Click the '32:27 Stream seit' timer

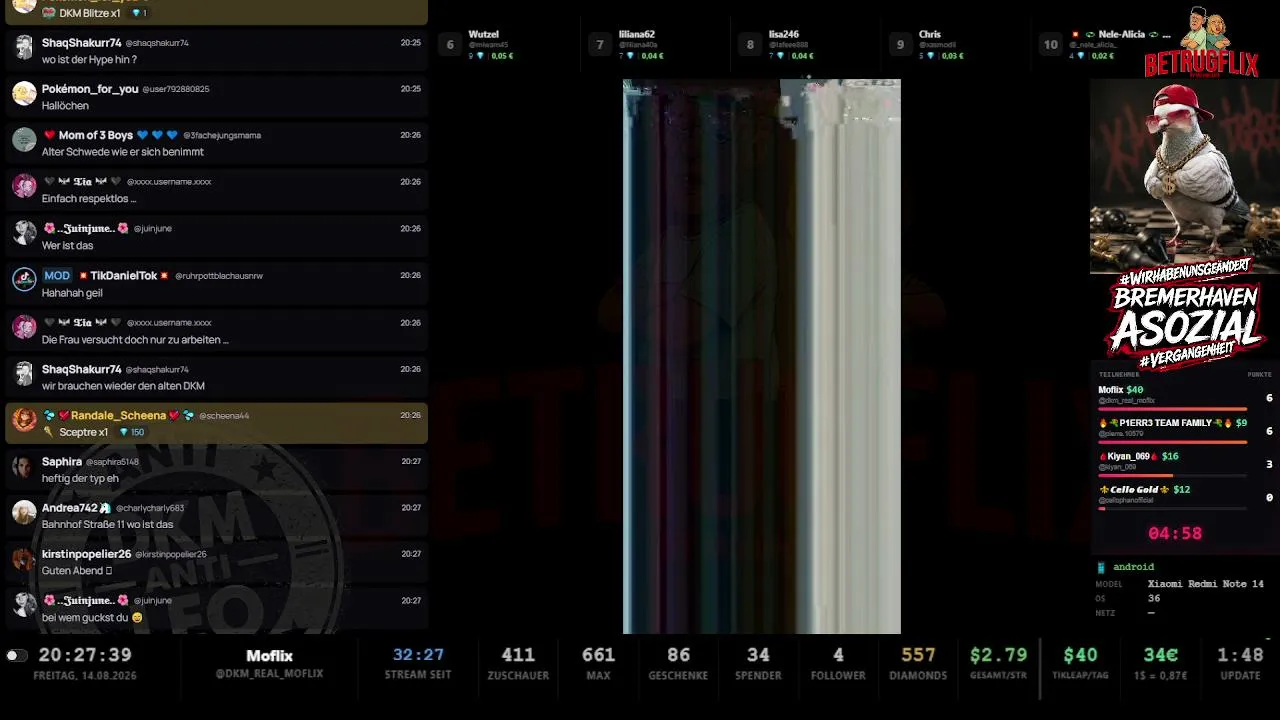click(x=418, y=665)
